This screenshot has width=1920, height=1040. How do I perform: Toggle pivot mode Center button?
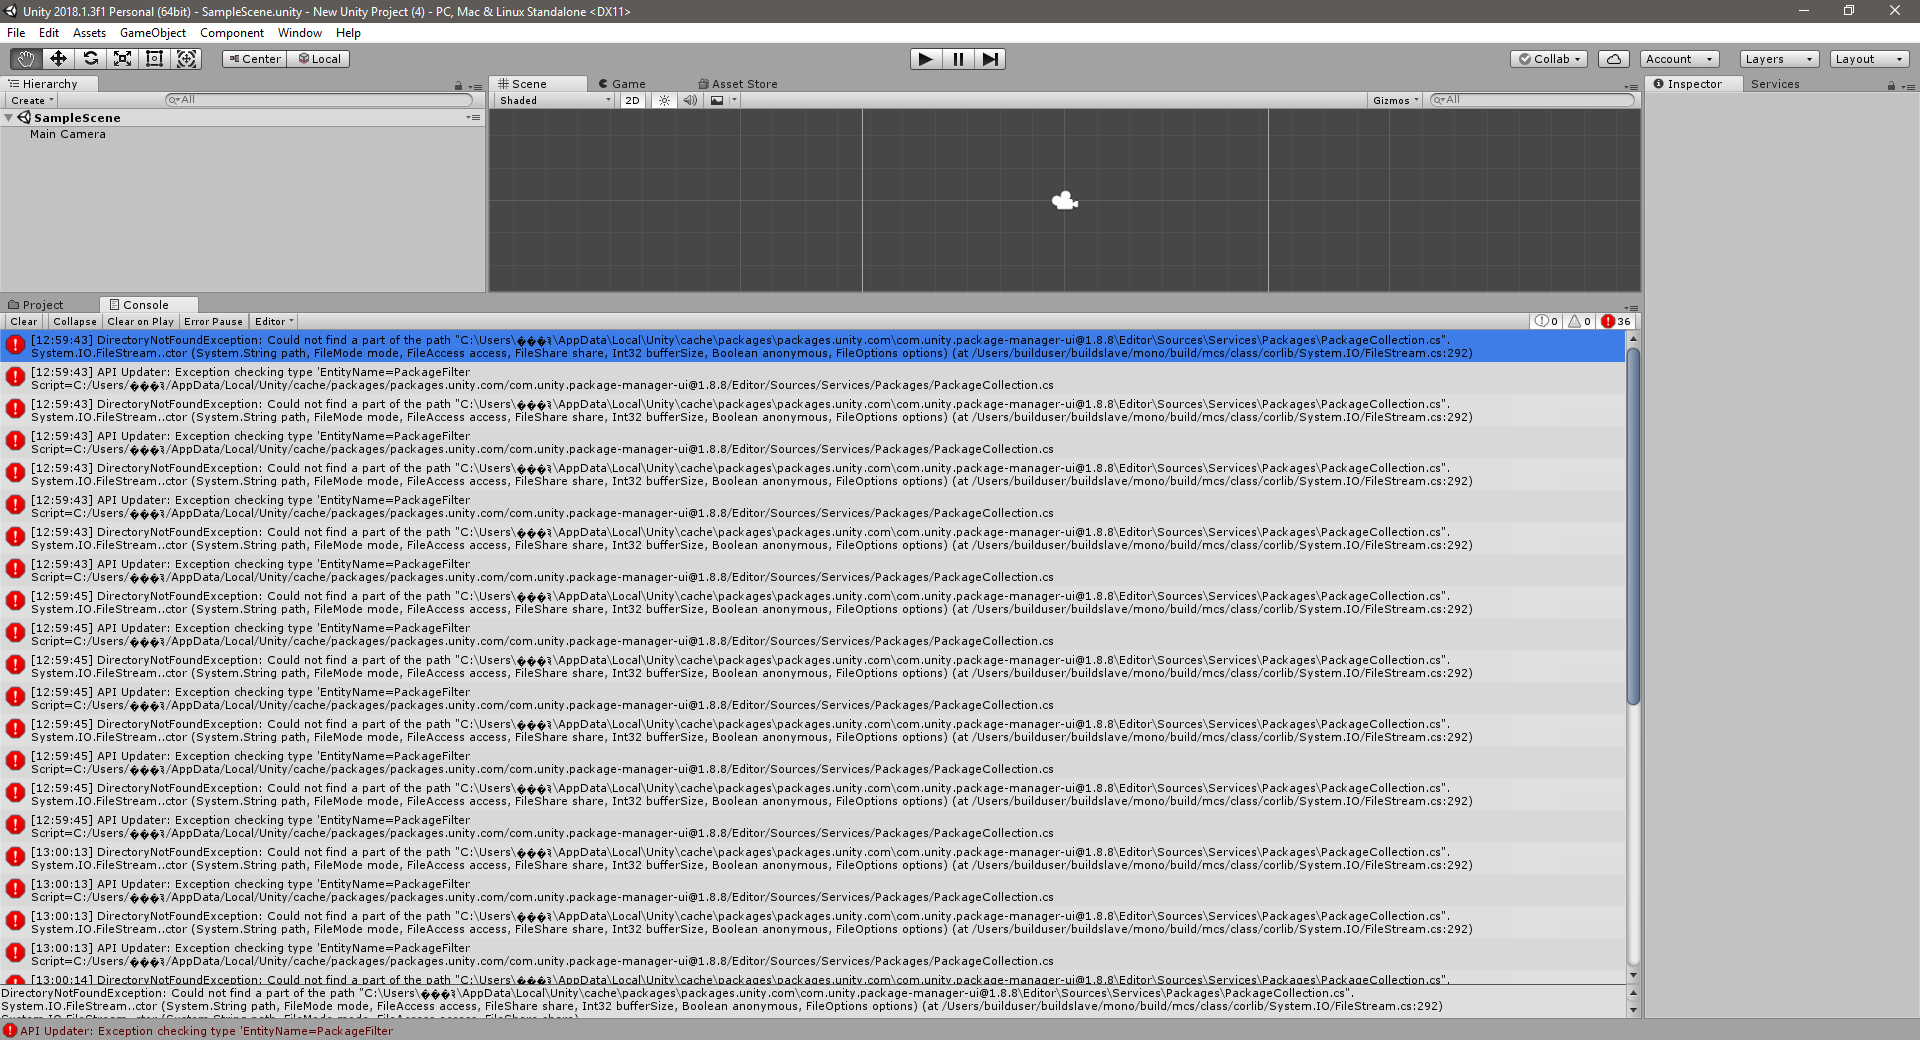[x=254, y=59]
